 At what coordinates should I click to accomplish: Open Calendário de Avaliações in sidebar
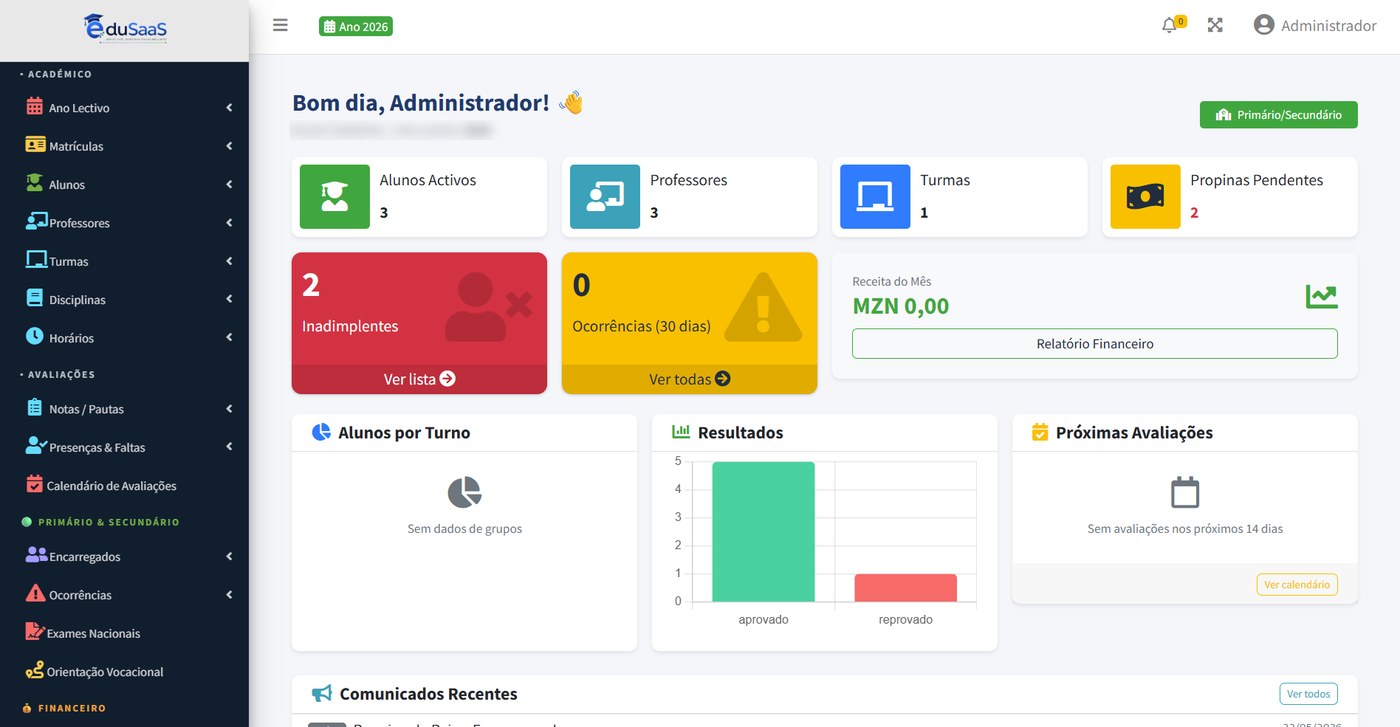coord(124,485)
